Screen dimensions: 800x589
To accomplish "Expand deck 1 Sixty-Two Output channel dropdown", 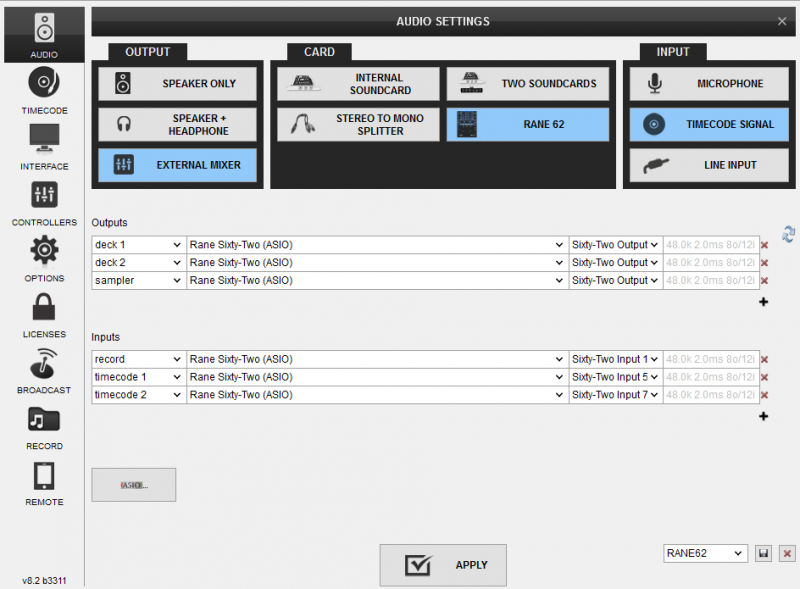I will coord(616,245).
